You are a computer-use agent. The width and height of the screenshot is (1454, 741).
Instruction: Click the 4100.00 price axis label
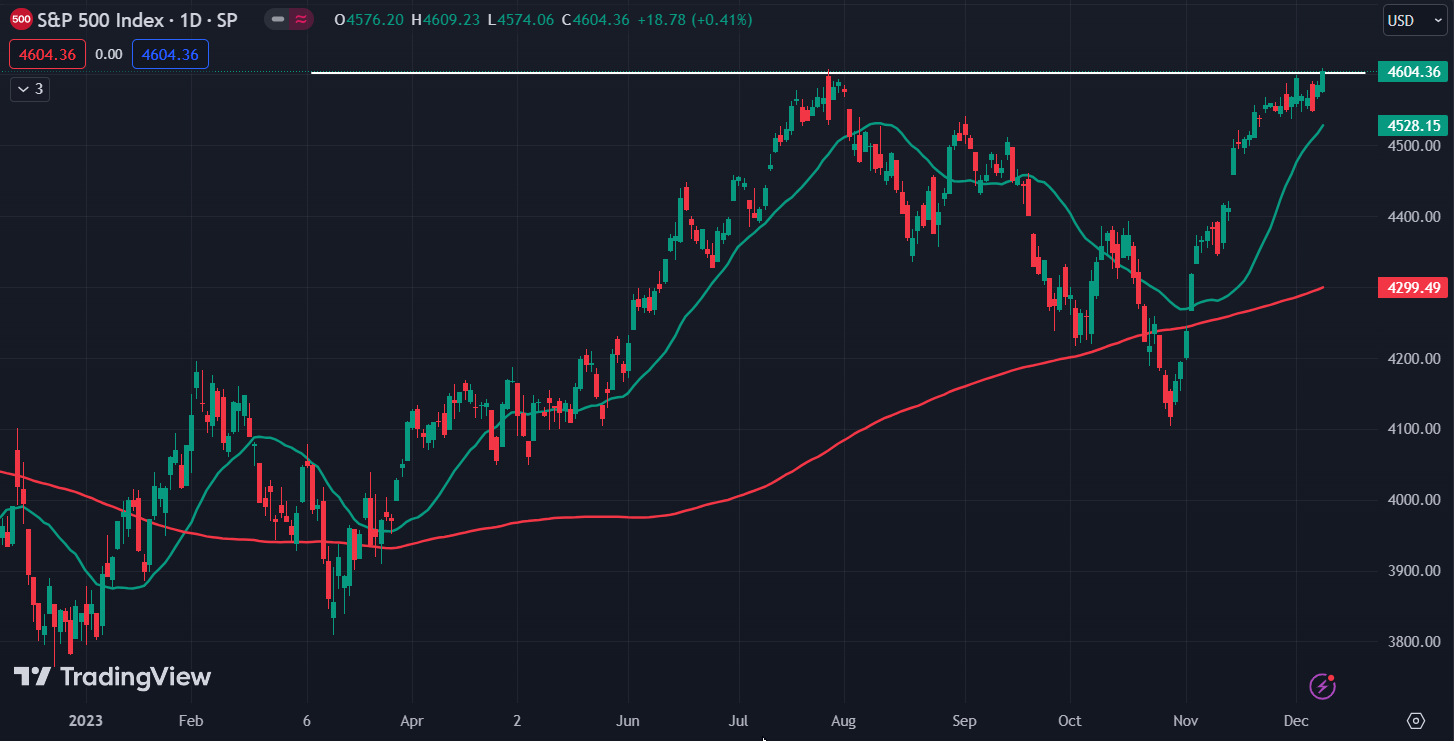(x=1416, y=429)
